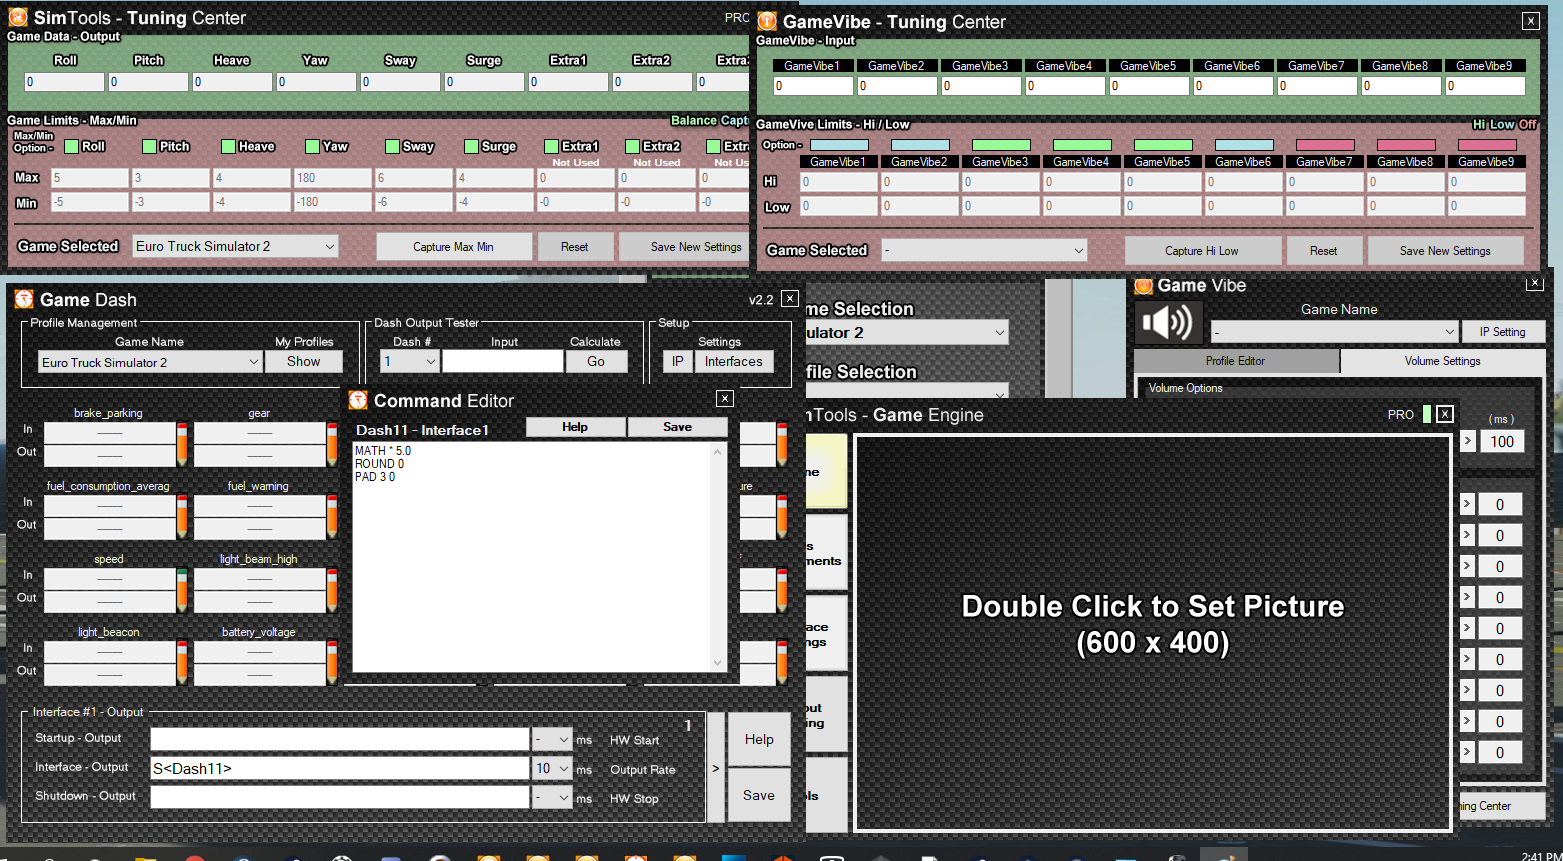The width and height of the screenshot is (1563, 861).
Task: Click the GameVibe1 option color box
Action: 839,145
